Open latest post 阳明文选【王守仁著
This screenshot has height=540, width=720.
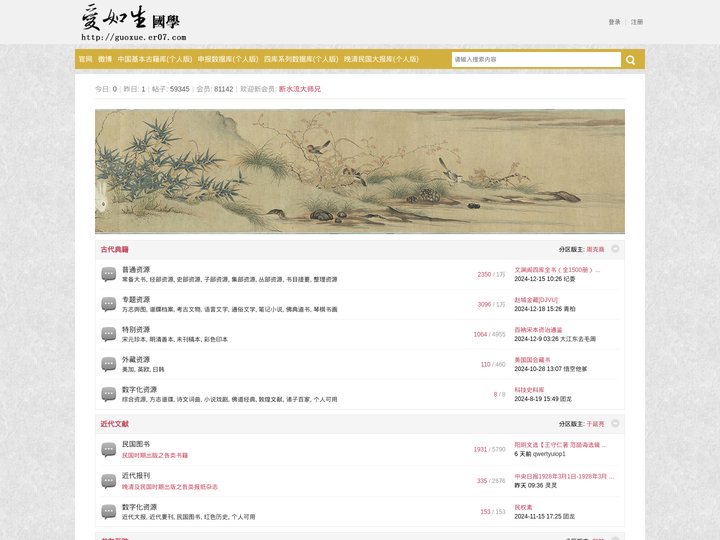click(x=560, y=445)
